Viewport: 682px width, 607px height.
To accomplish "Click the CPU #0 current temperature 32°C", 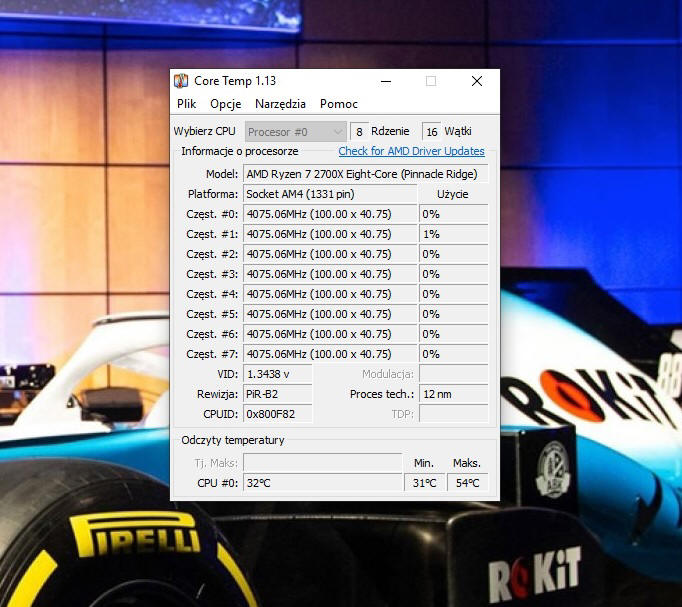I will [x=323, y=483].
